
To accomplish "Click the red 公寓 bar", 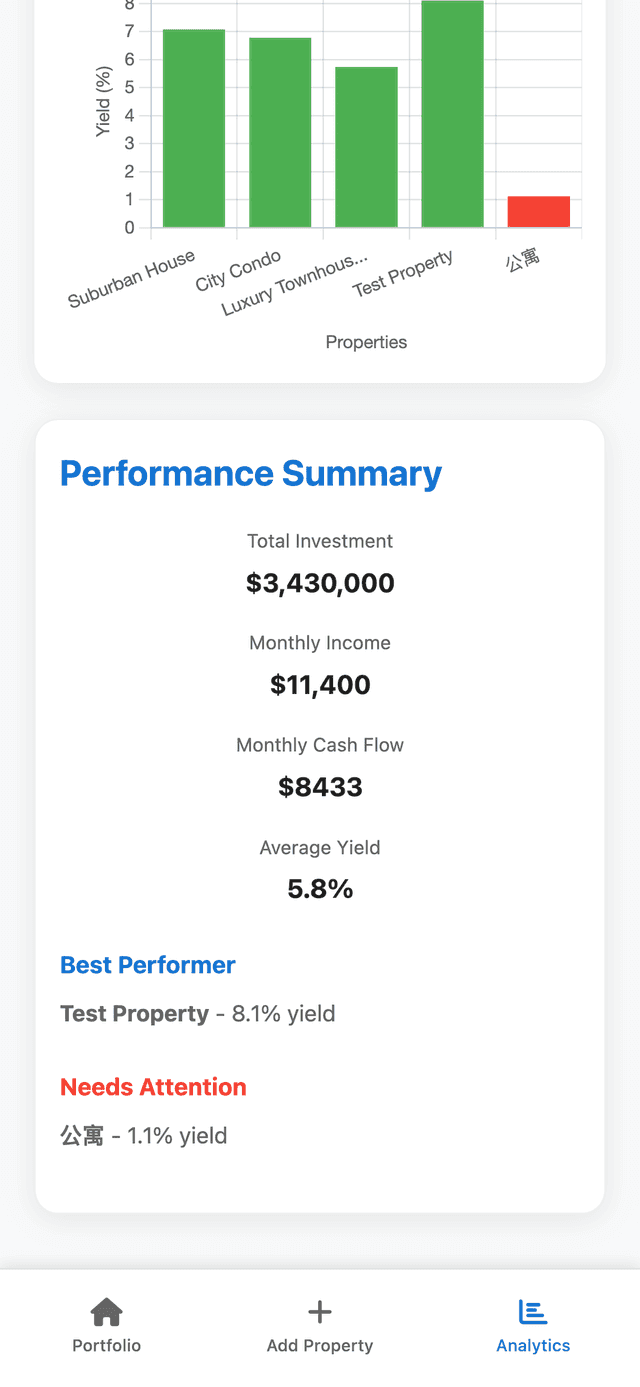I will pyautogui.click(x=538, y=210).
